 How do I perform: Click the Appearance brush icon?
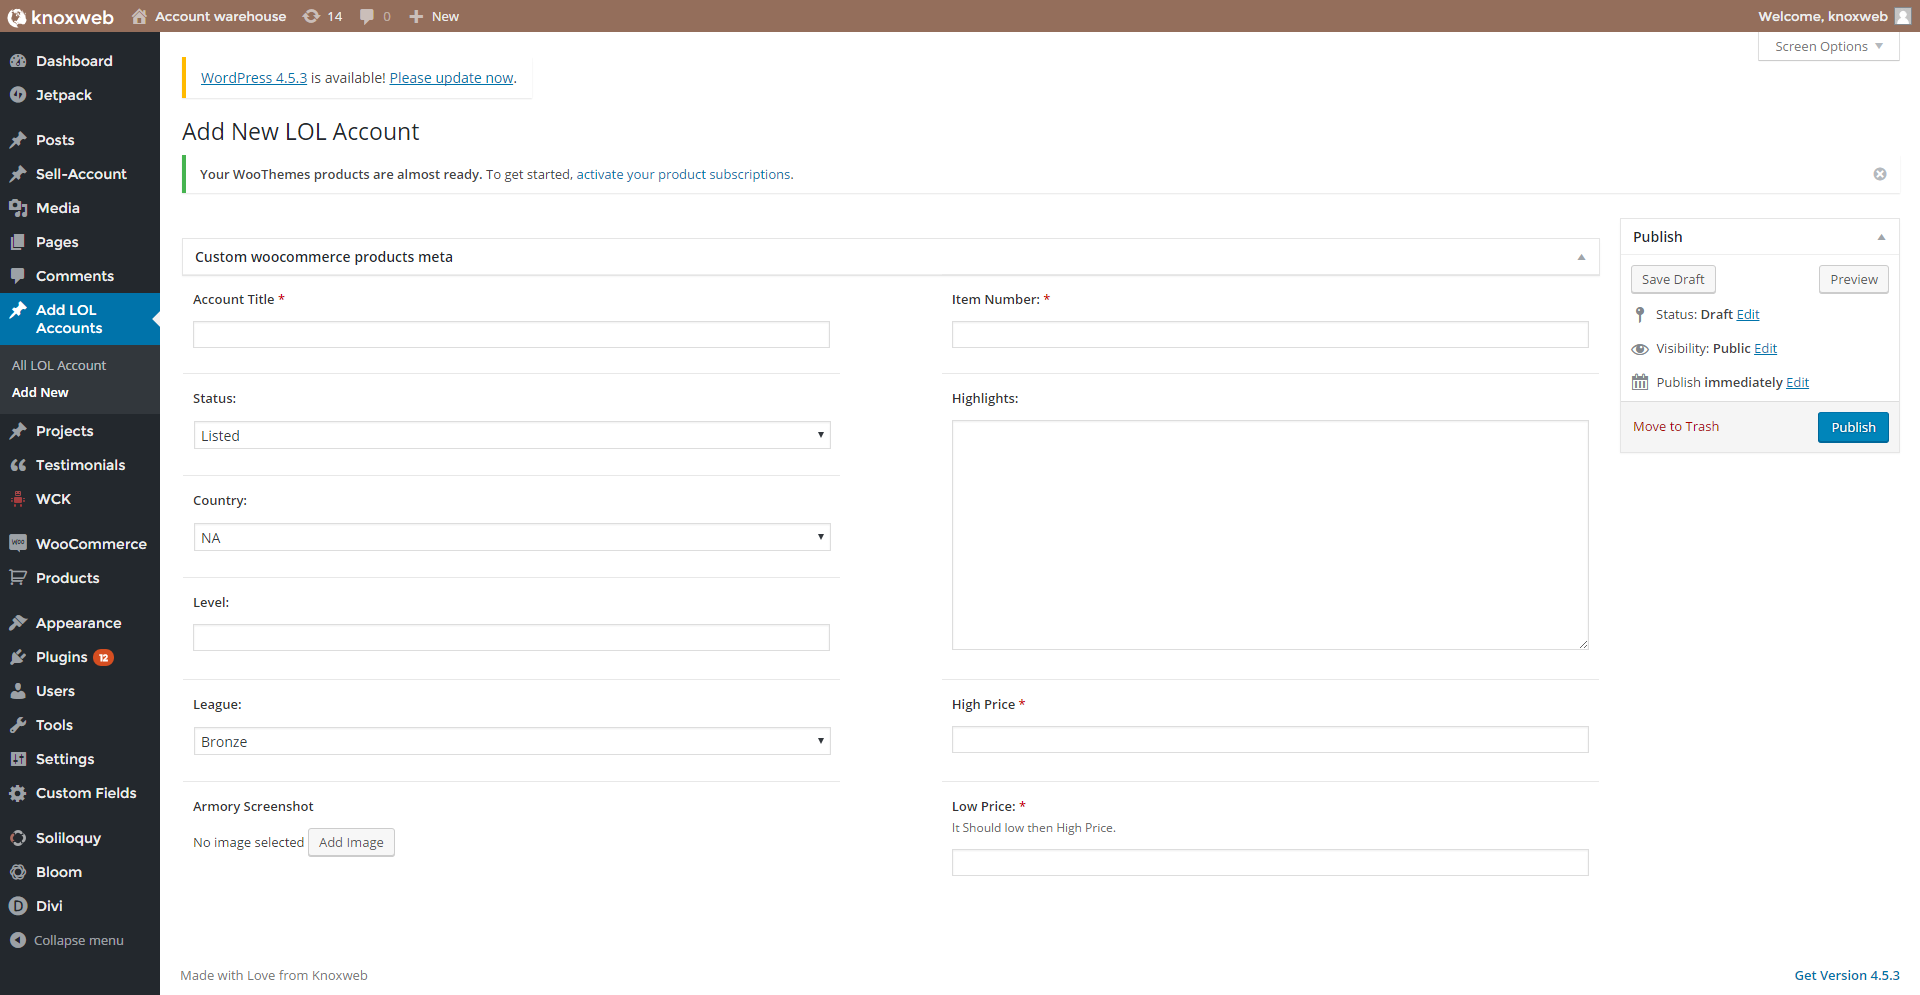[x=18, y=623]
